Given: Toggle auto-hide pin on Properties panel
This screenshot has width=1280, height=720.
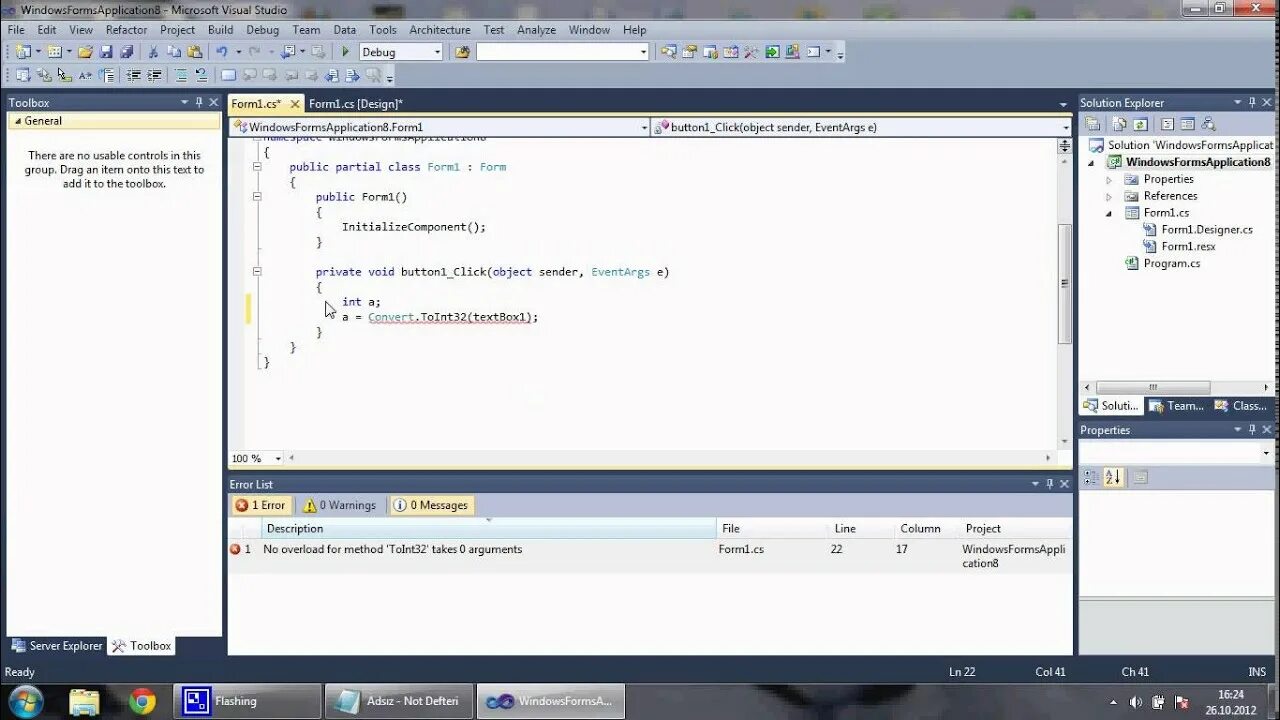Looking at the screenshot, I should coord(1252,430).
